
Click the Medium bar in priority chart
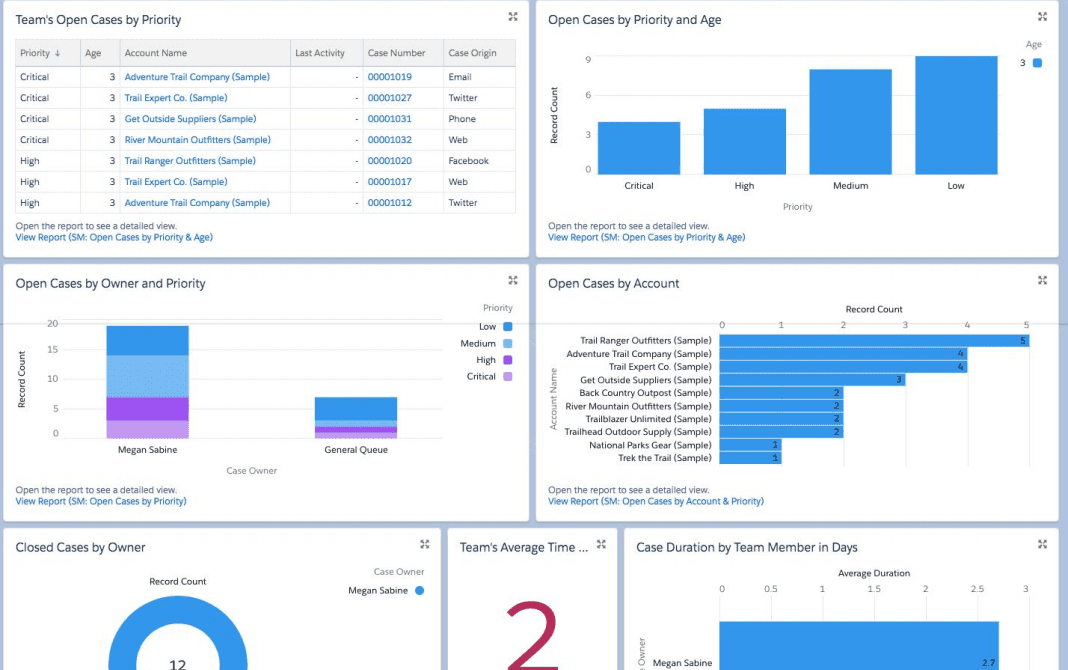click(850, 121)
